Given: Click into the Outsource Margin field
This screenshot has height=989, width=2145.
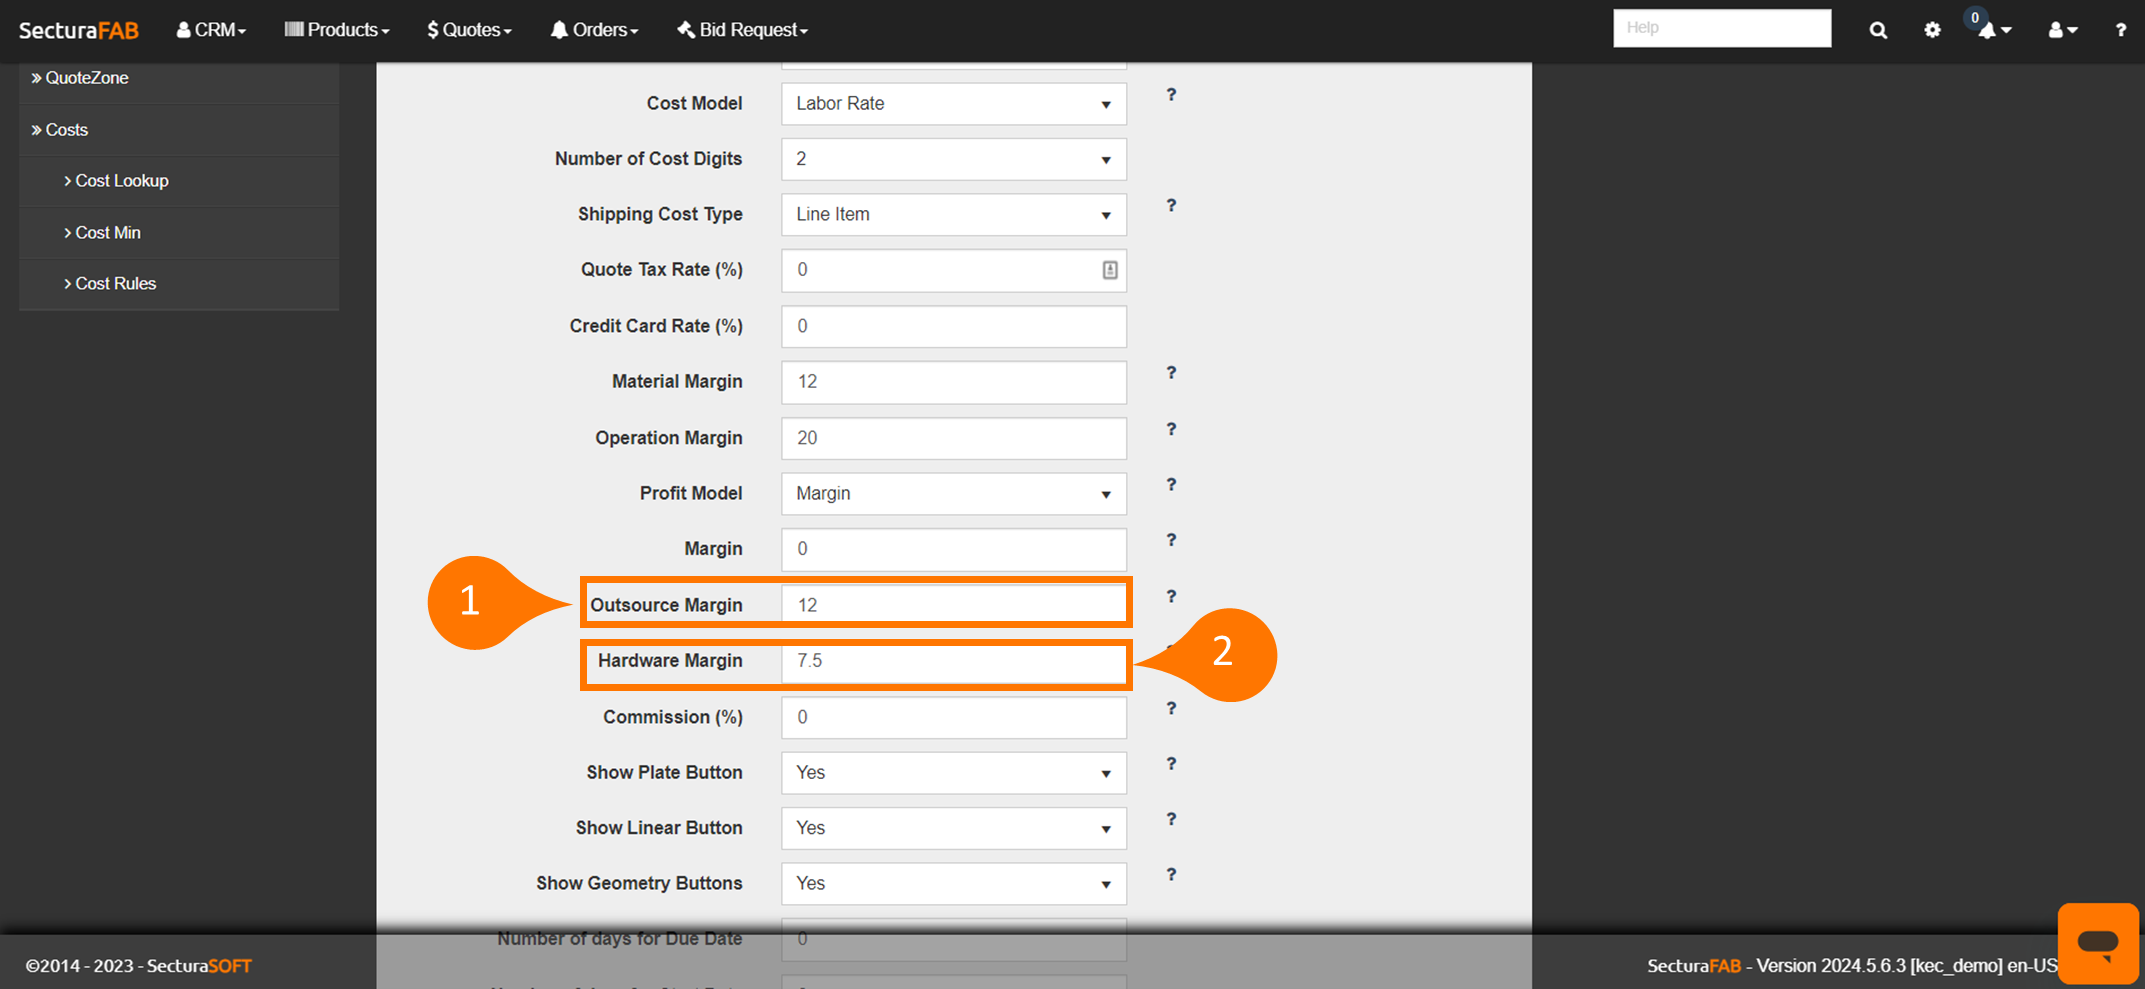Looking at the screenshot, I should coord(953,605).
